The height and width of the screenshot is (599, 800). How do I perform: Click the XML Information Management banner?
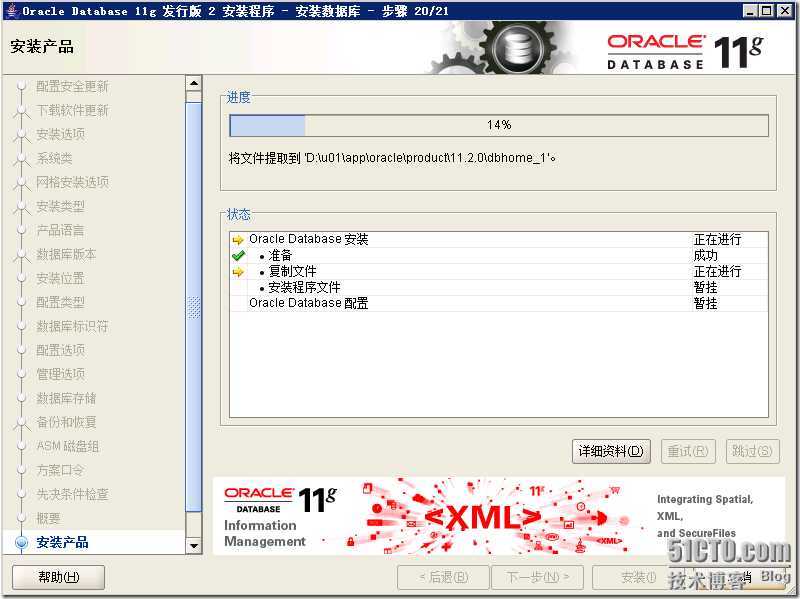[499, 516]
